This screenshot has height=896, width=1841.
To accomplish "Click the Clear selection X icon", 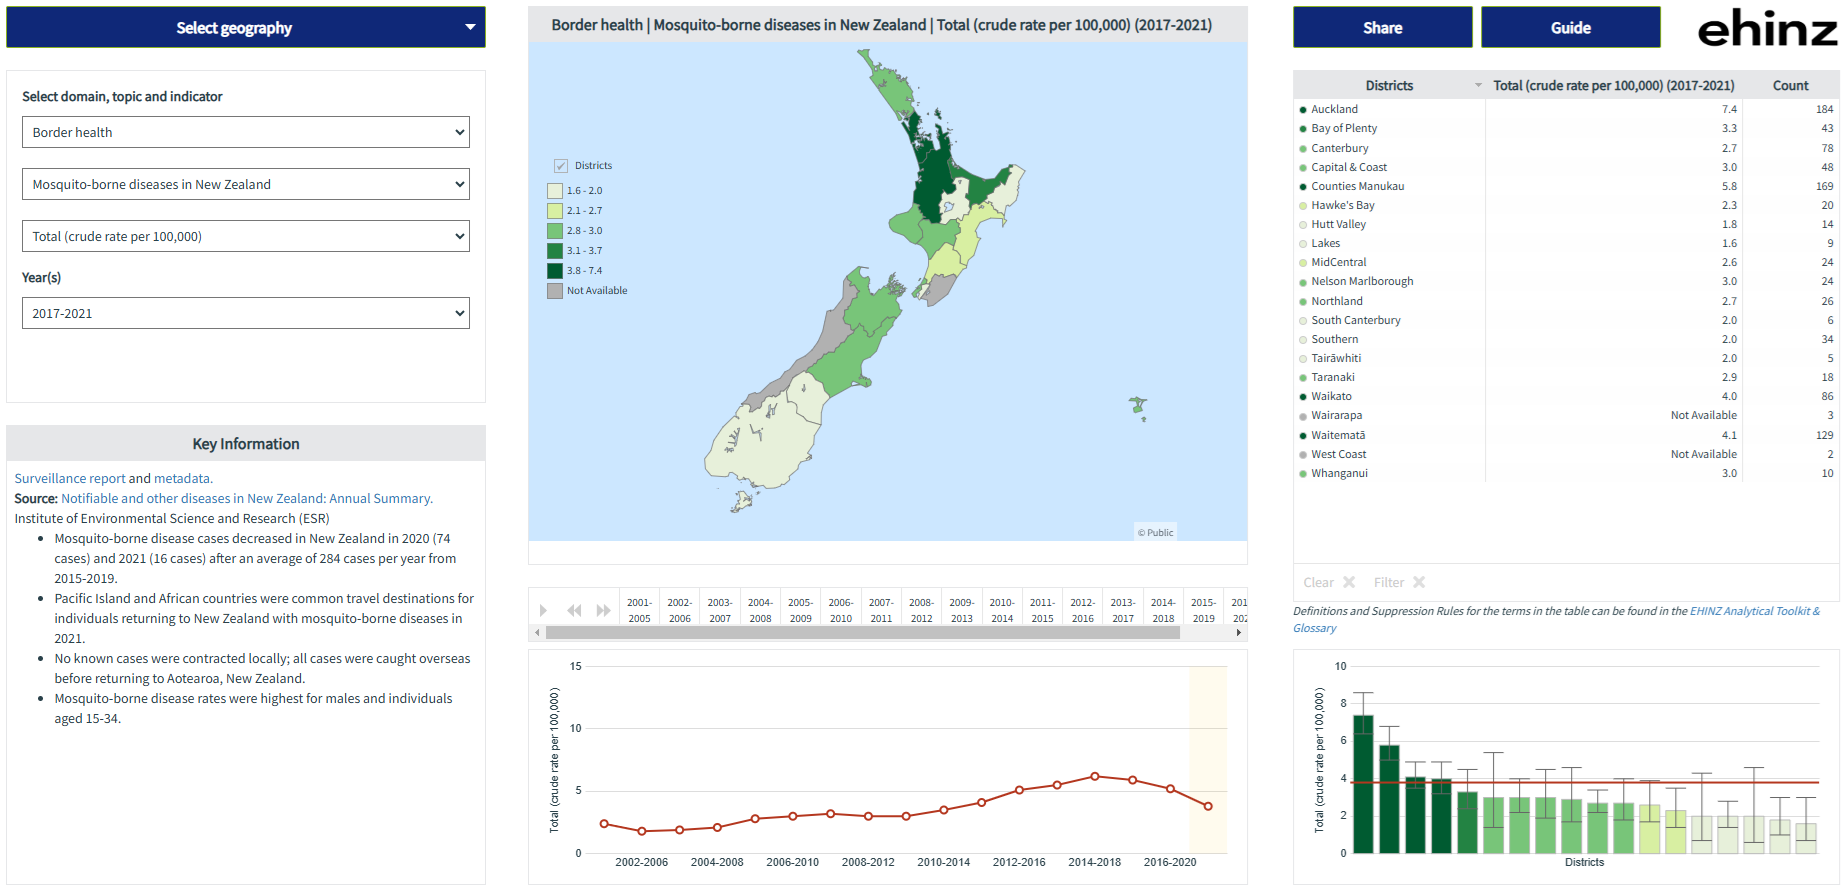I will pyautogui.click(x=1349, y=582).
